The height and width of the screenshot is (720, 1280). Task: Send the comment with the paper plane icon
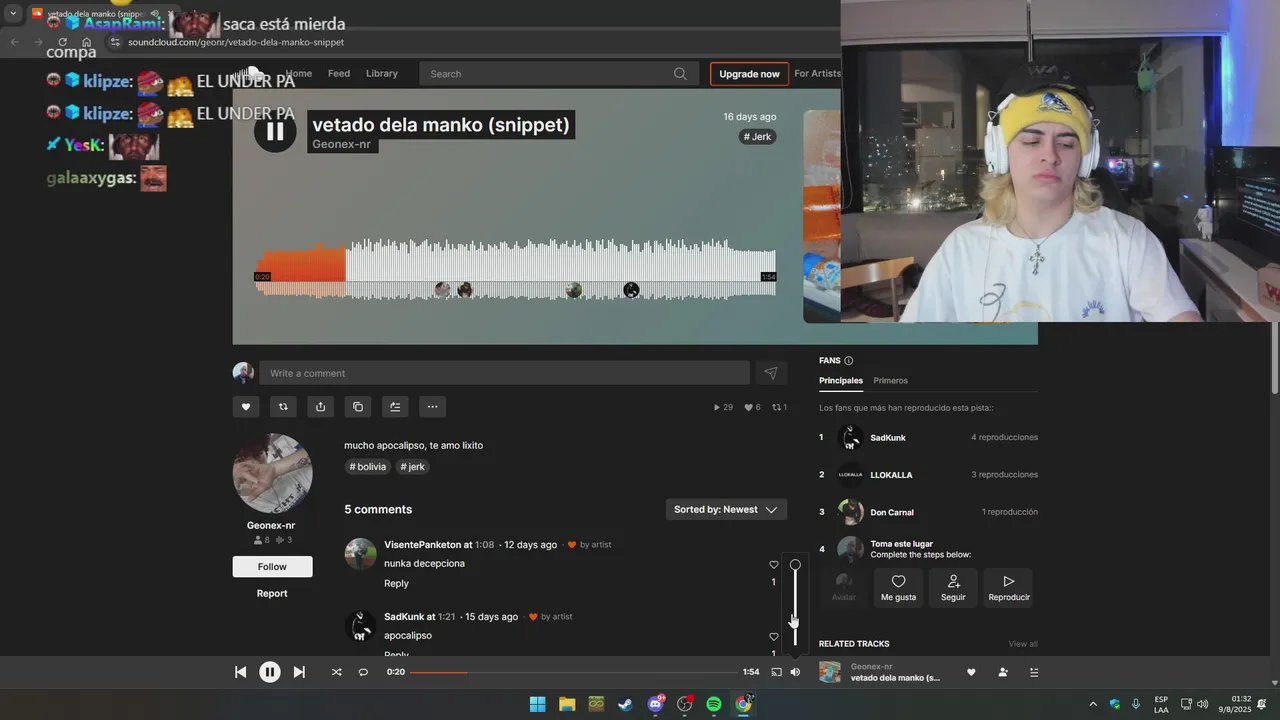tap(771, 373)
